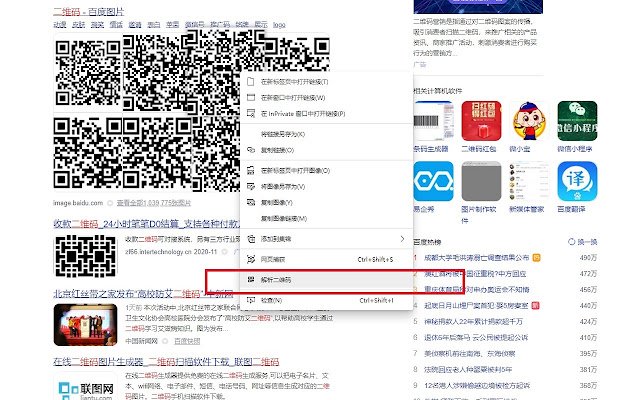Expand the 添加到集锦 submenu chevron
The height and width of the screenshot is (400, 640).
pos(402,239)
